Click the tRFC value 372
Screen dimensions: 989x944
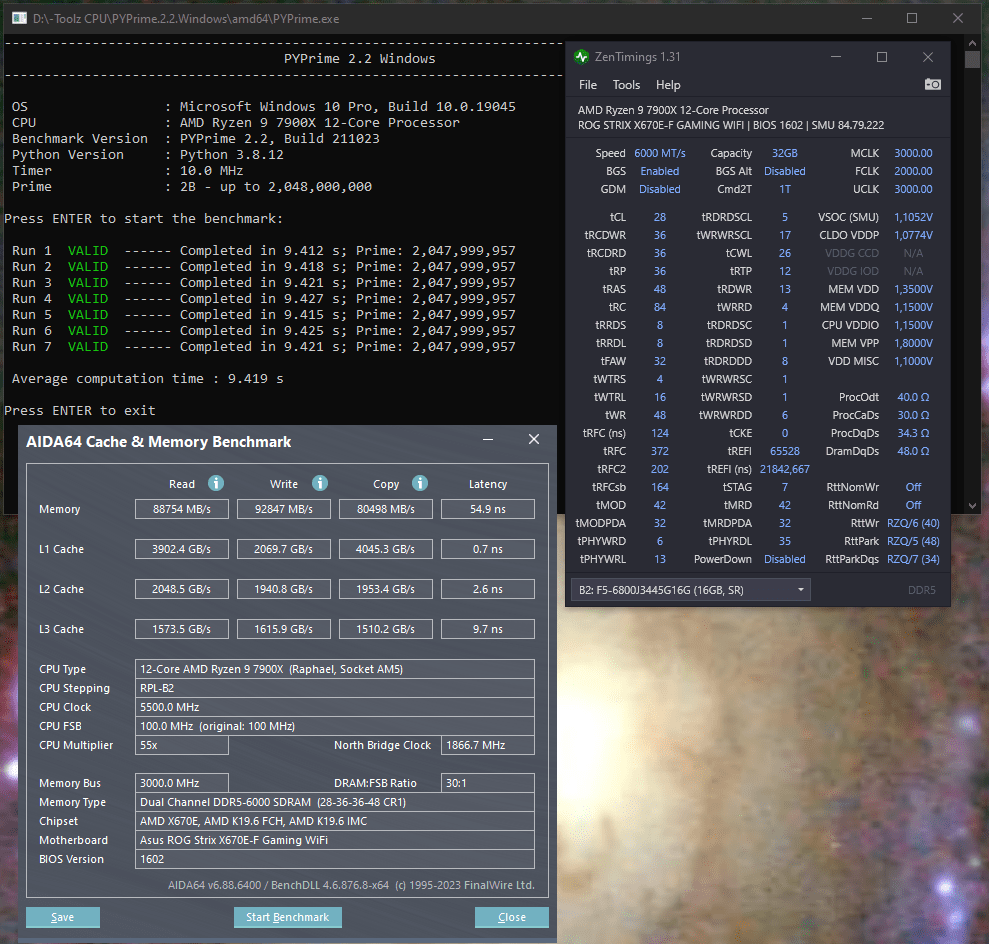(660, 451)
